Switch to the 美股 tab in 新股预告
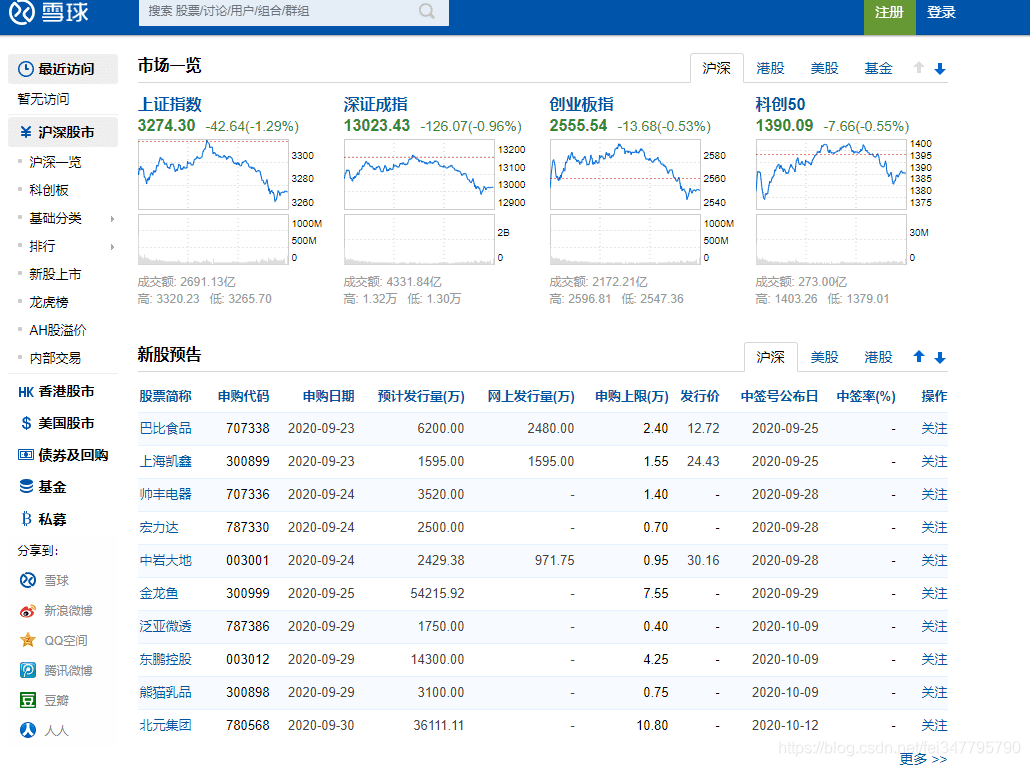The image size is (1030, 766). (823, 356)
